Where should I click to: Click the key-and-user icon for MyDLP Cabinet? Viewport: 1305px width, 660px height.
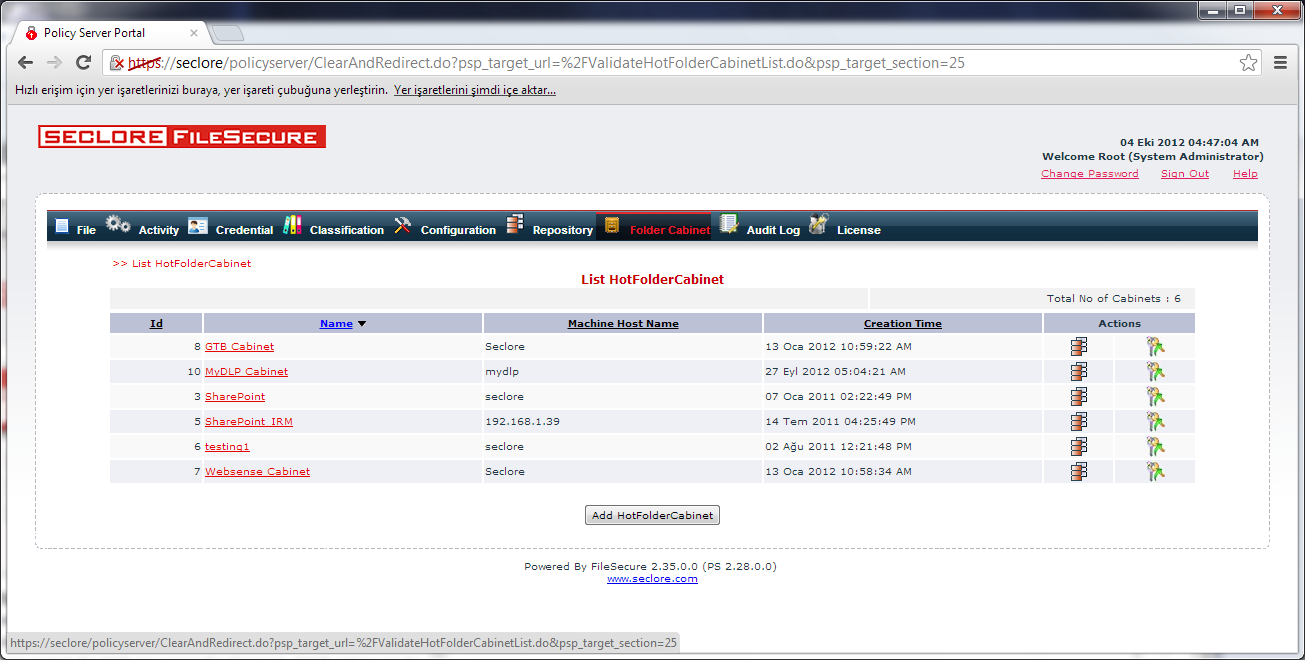point(1155,372)
